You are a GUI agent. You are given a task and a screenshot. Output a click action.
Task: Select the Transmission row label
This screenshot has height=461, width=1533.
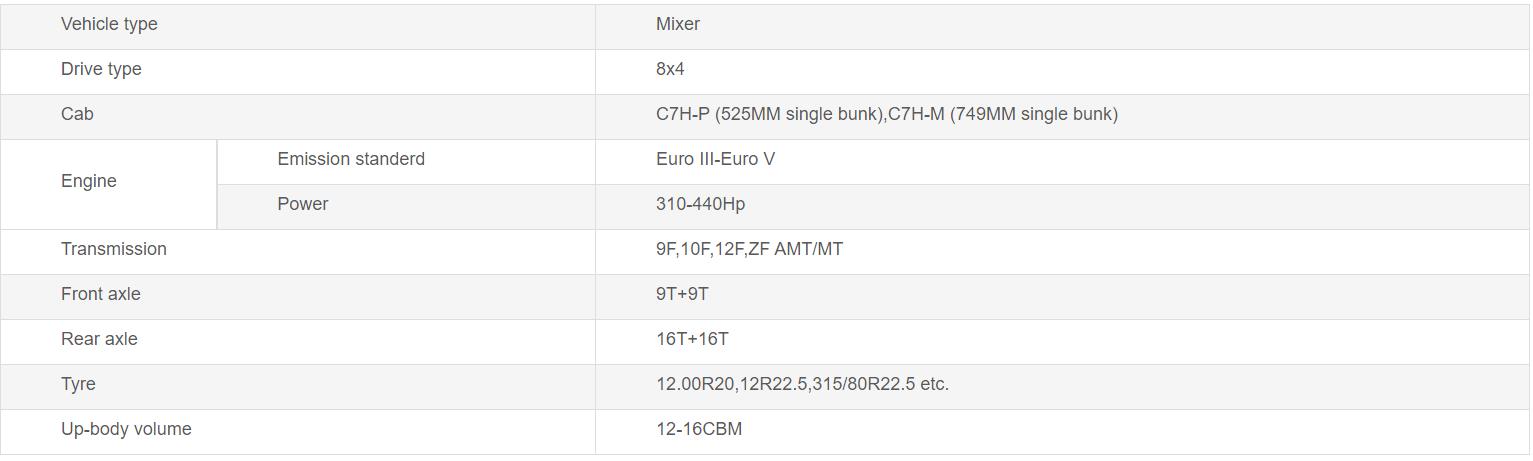pos(114,249)
